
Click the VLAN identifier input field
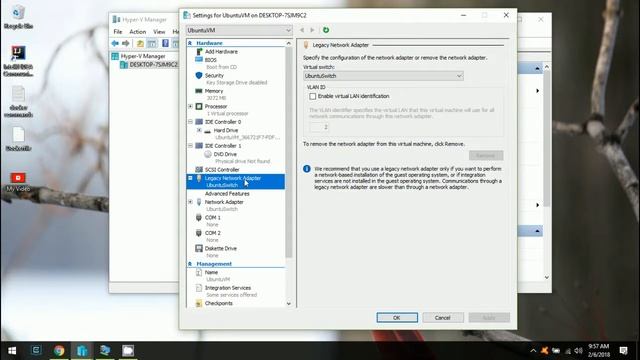[319, 127]
